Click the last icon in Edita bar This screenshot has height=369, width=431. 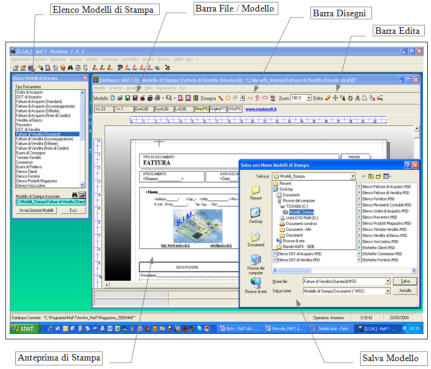tap(380, 98)
